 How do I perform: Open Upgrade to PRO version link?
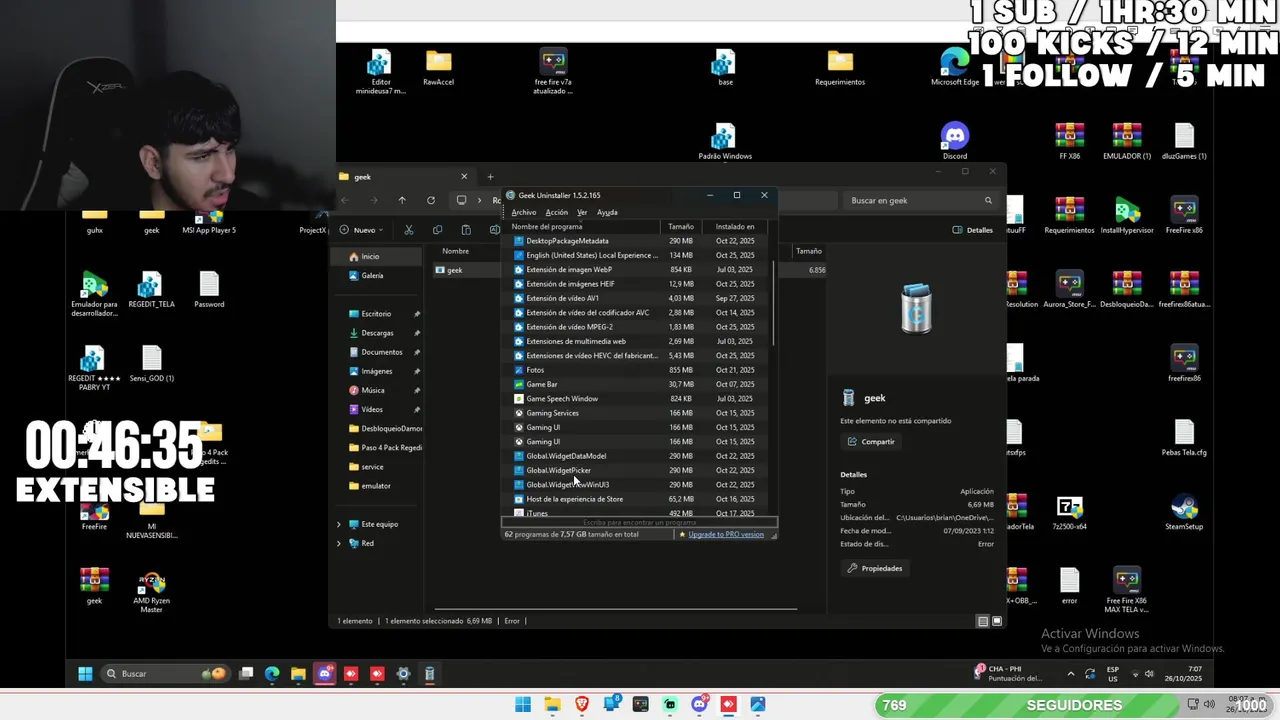pos(725,535)
